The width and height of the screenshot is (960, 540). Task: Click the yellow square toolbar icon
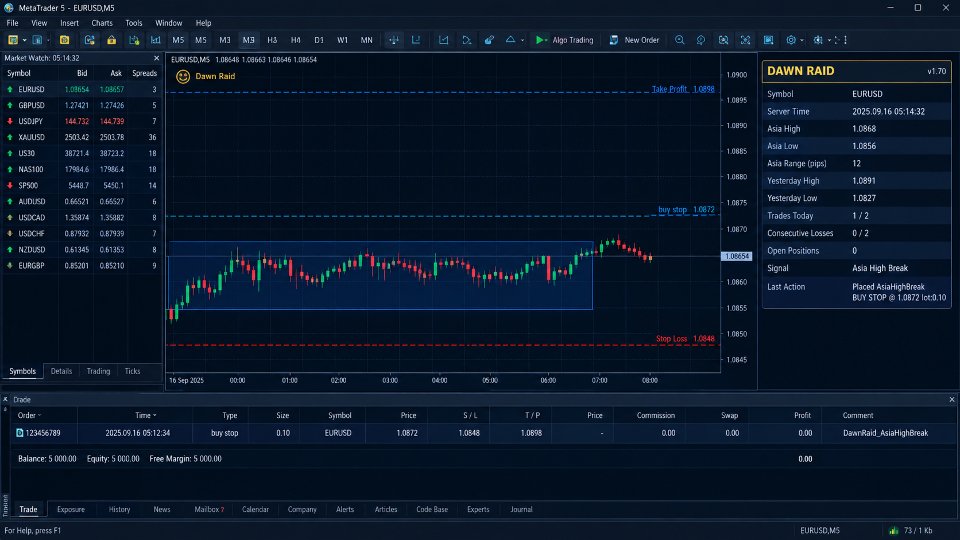[64, 40]
